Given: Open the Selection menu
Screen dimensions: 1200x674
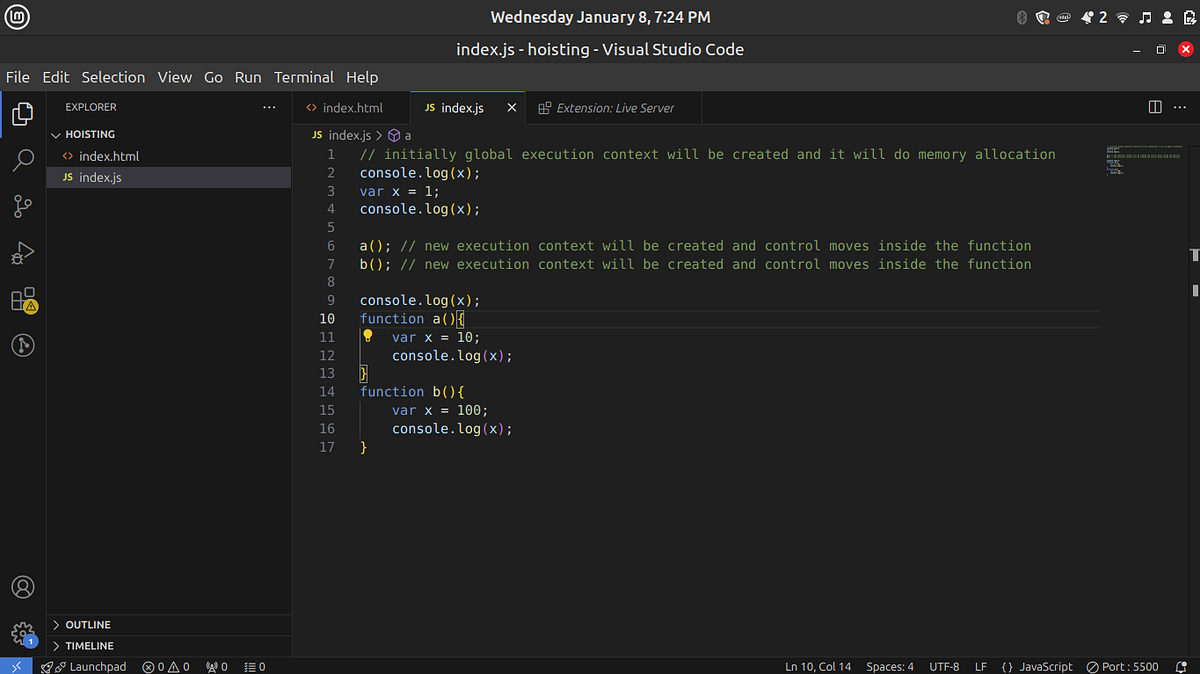Looking at the screenshot, I should pyautogui.click(x=113, y=77).
